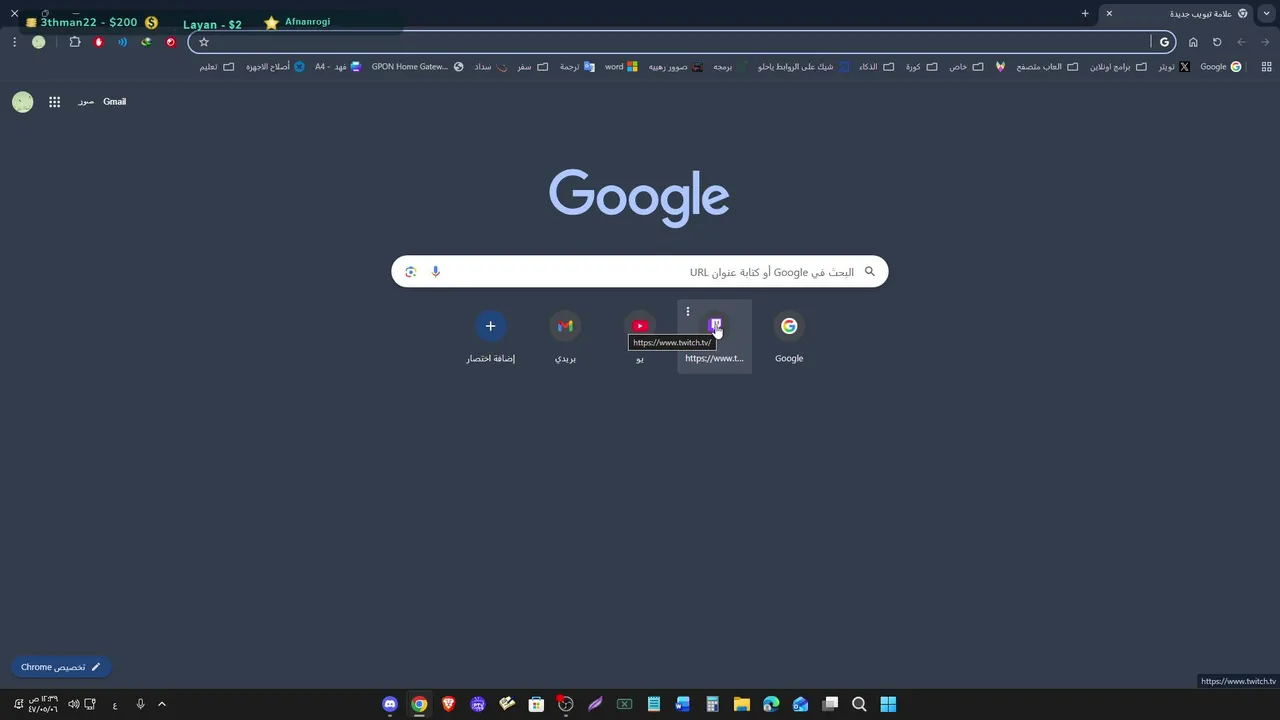
Task: Open the Extensions puzzle icon
Action: tap(75, 42)
